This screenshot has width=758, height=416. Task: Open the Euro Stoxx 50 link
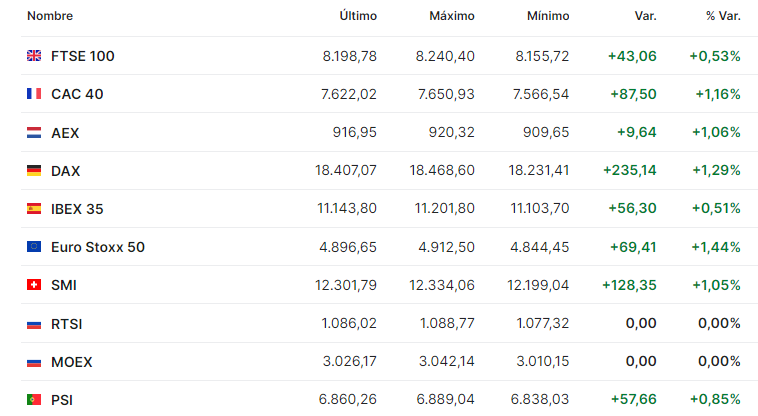tap(98, 247)
